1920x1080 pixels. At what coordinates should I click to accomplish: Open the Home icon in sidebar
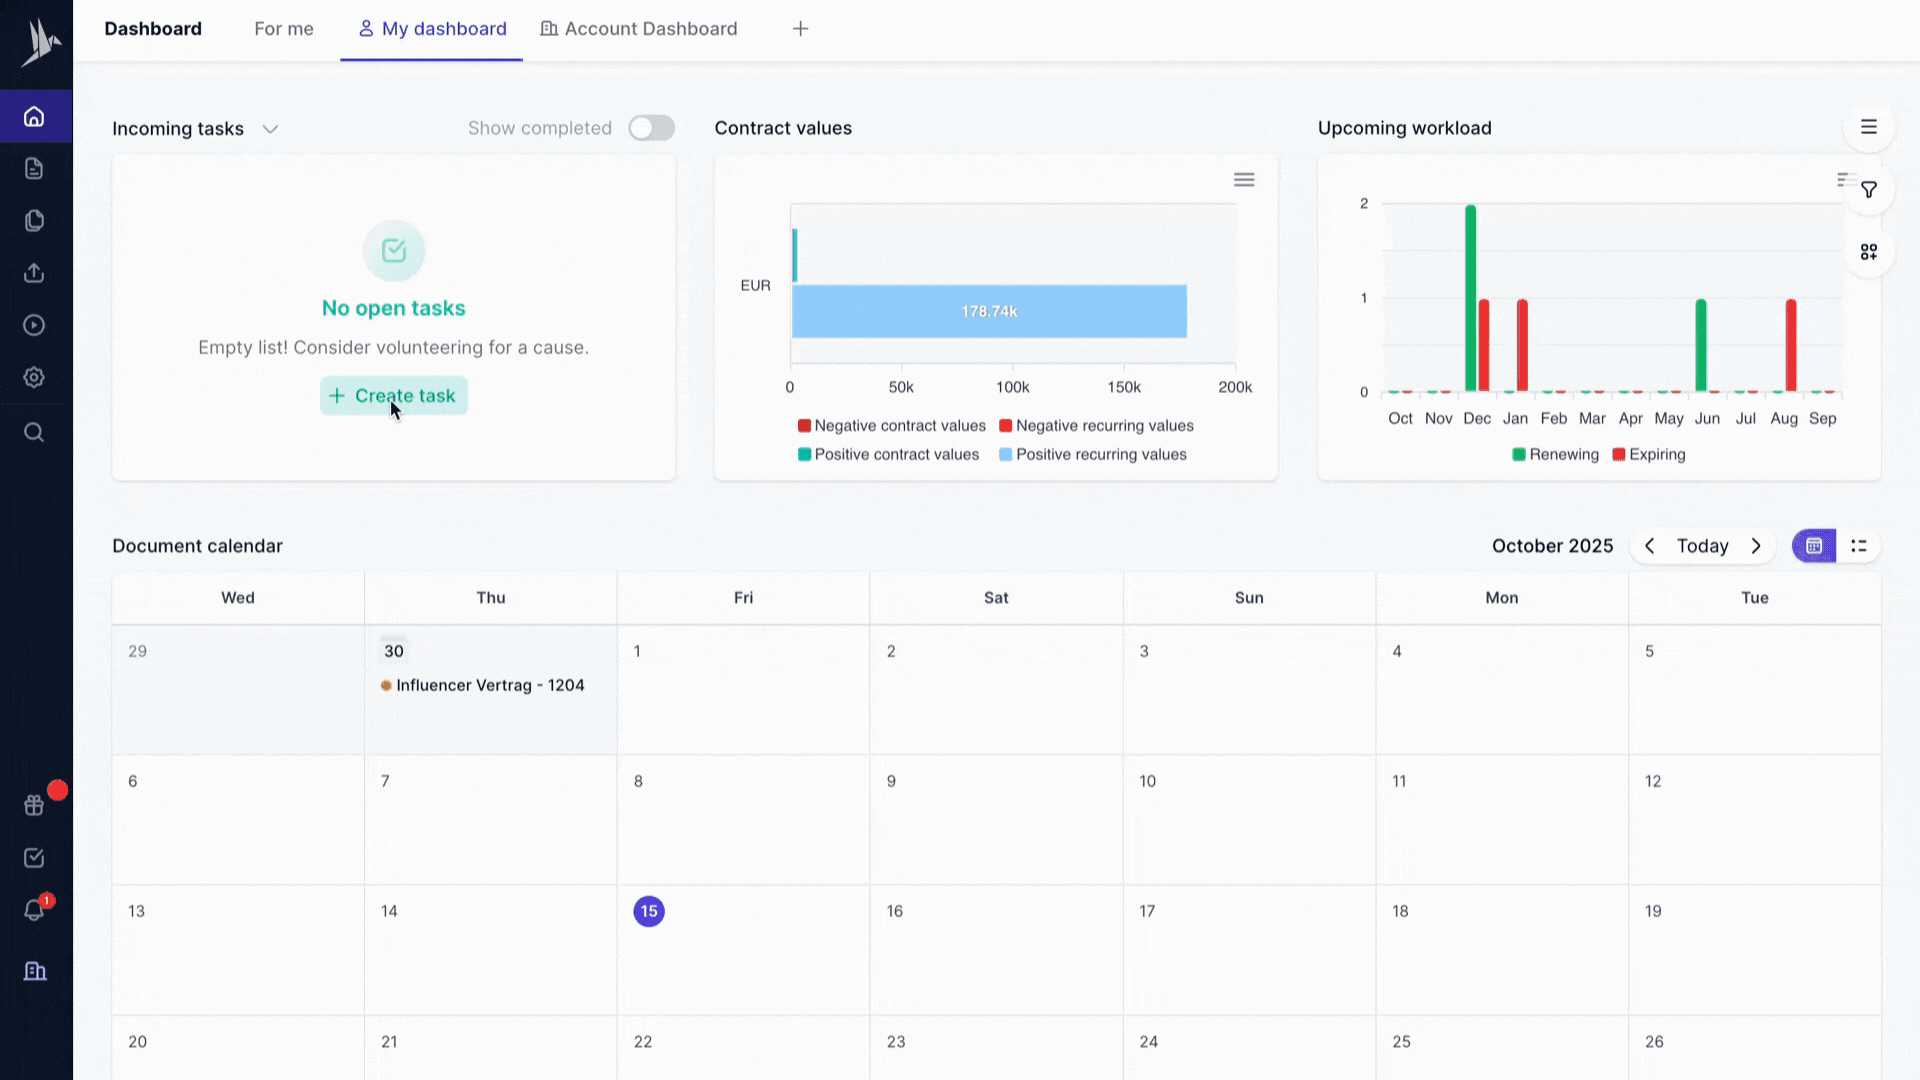pyautogui.click(x=34, y=117)
